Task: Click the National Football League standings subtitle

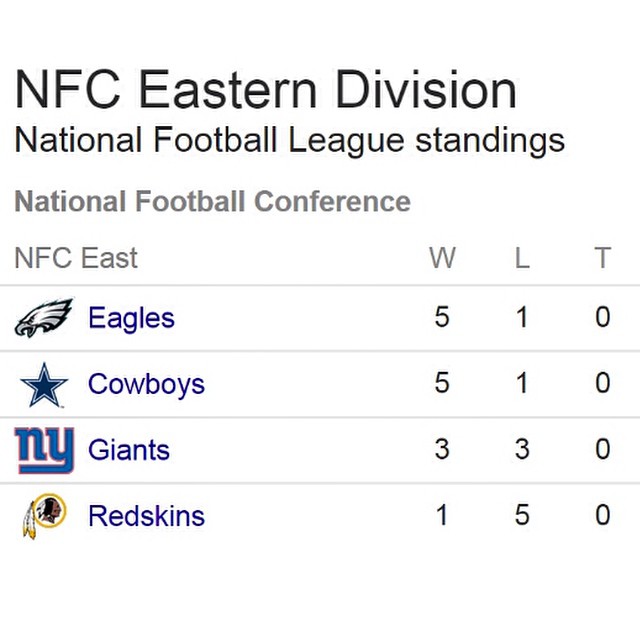Action: tap(289, 140)
